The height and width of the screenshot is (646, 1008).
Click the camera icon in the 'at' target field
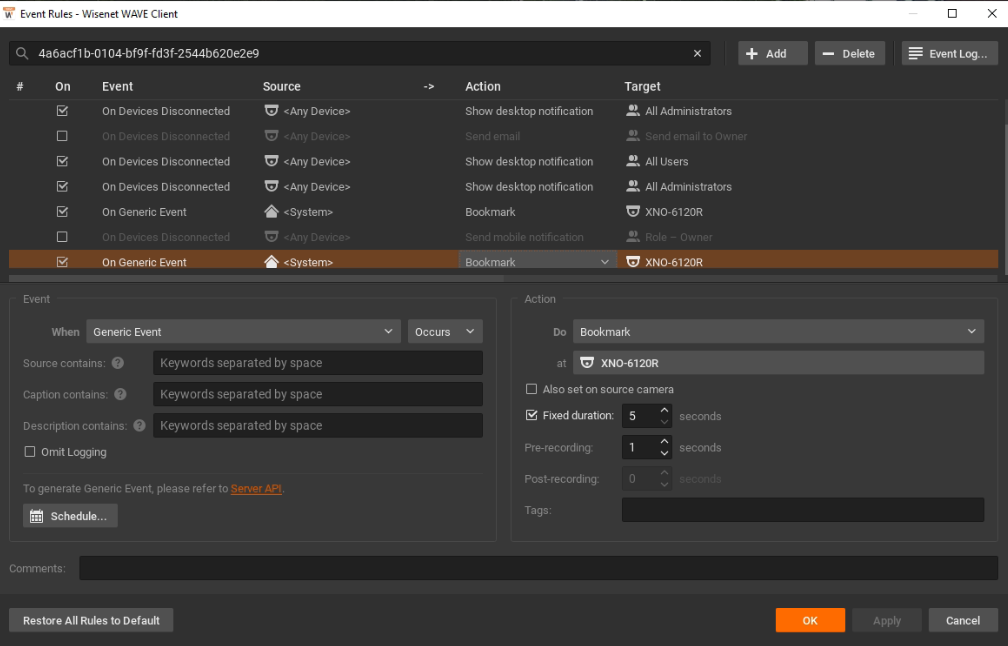coord(587,363)
